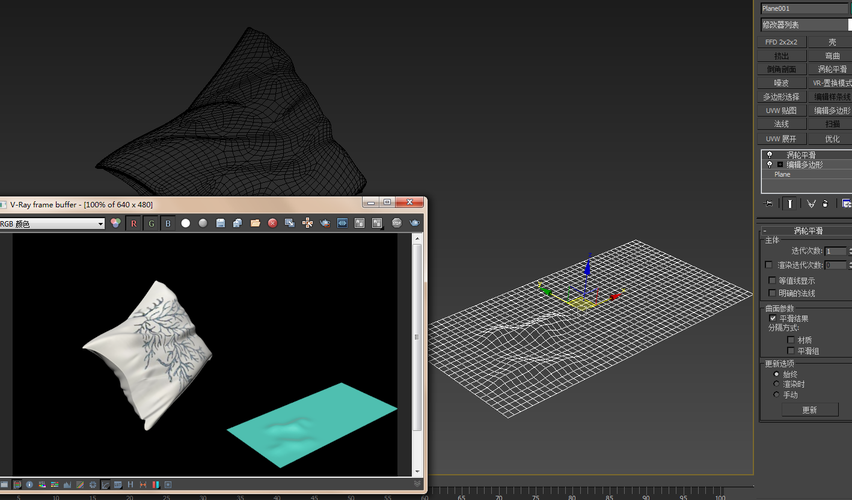Select the 渲染时 radio button
Viewport: 852px width, 500px height.
coord(777,384)
